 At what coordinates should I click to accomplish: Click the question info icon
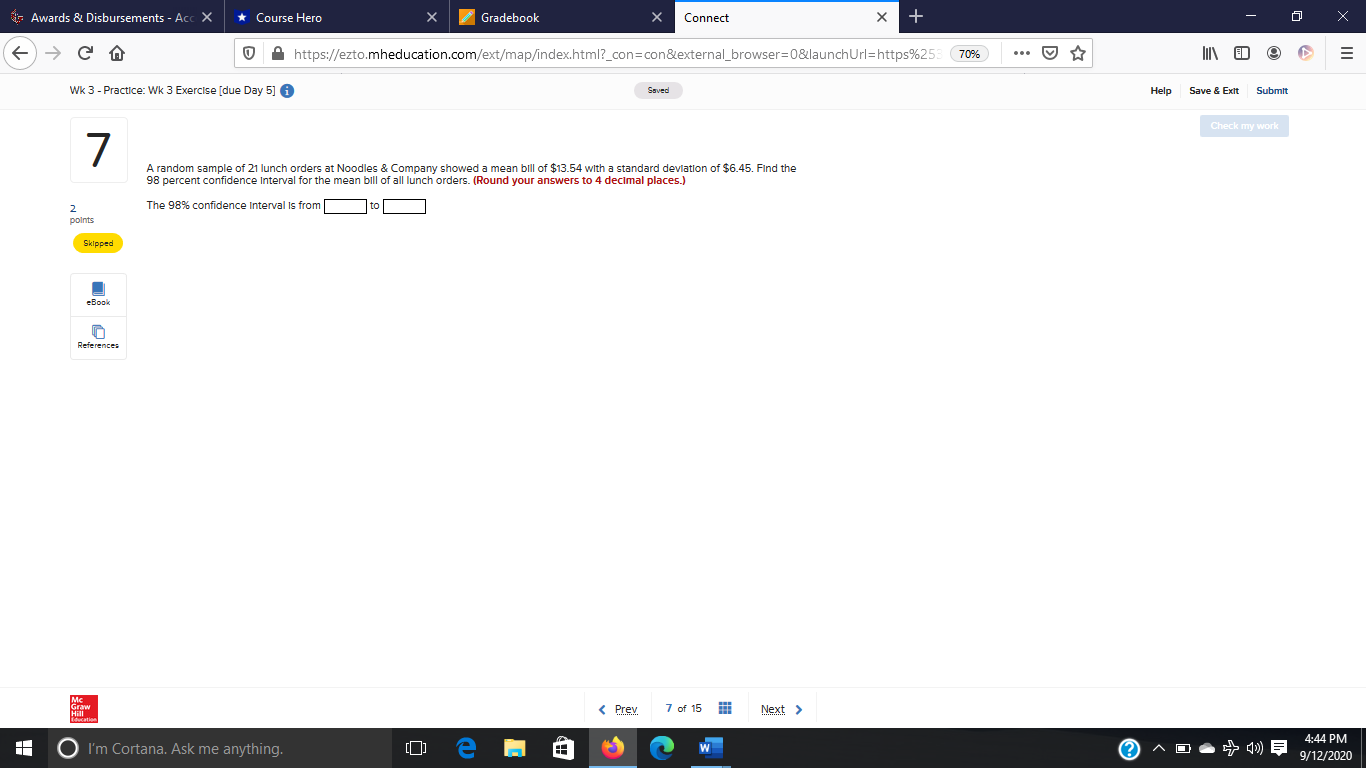(287, 90)
